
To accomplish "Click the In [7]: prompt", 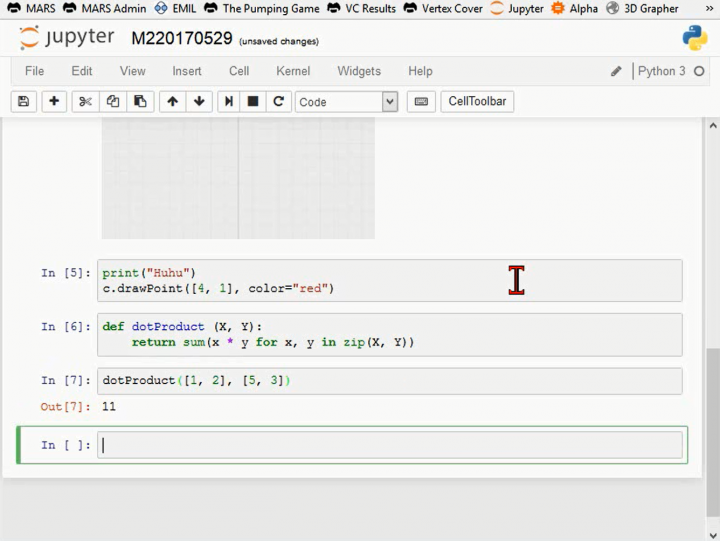I will click(x=66, y=381).
